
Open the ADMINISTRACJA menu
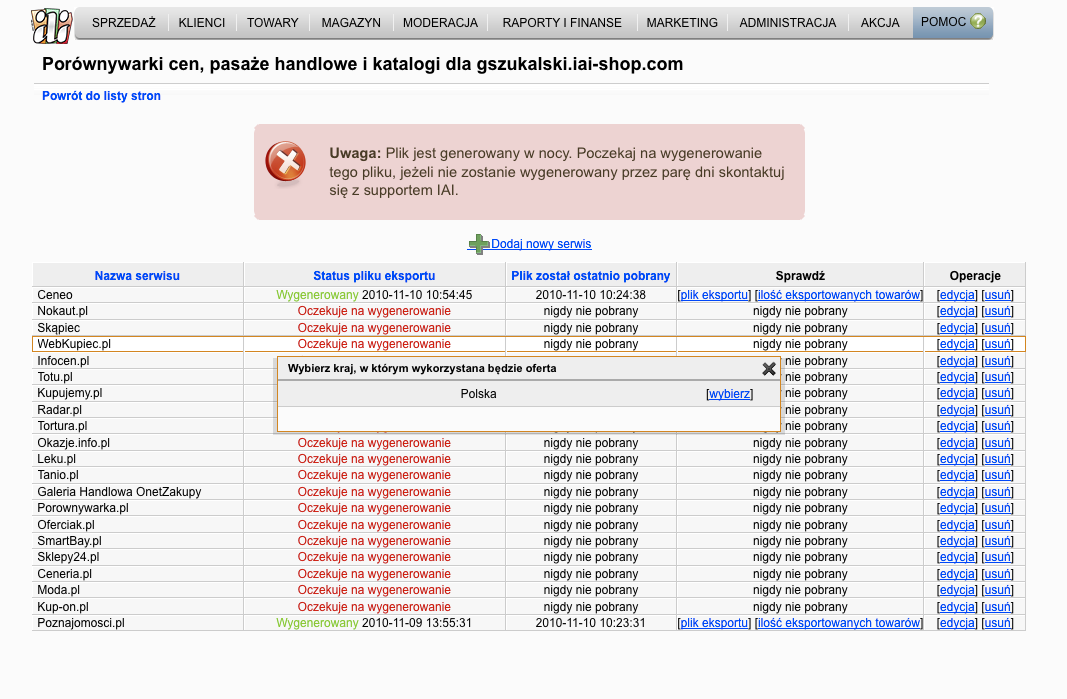788,22
